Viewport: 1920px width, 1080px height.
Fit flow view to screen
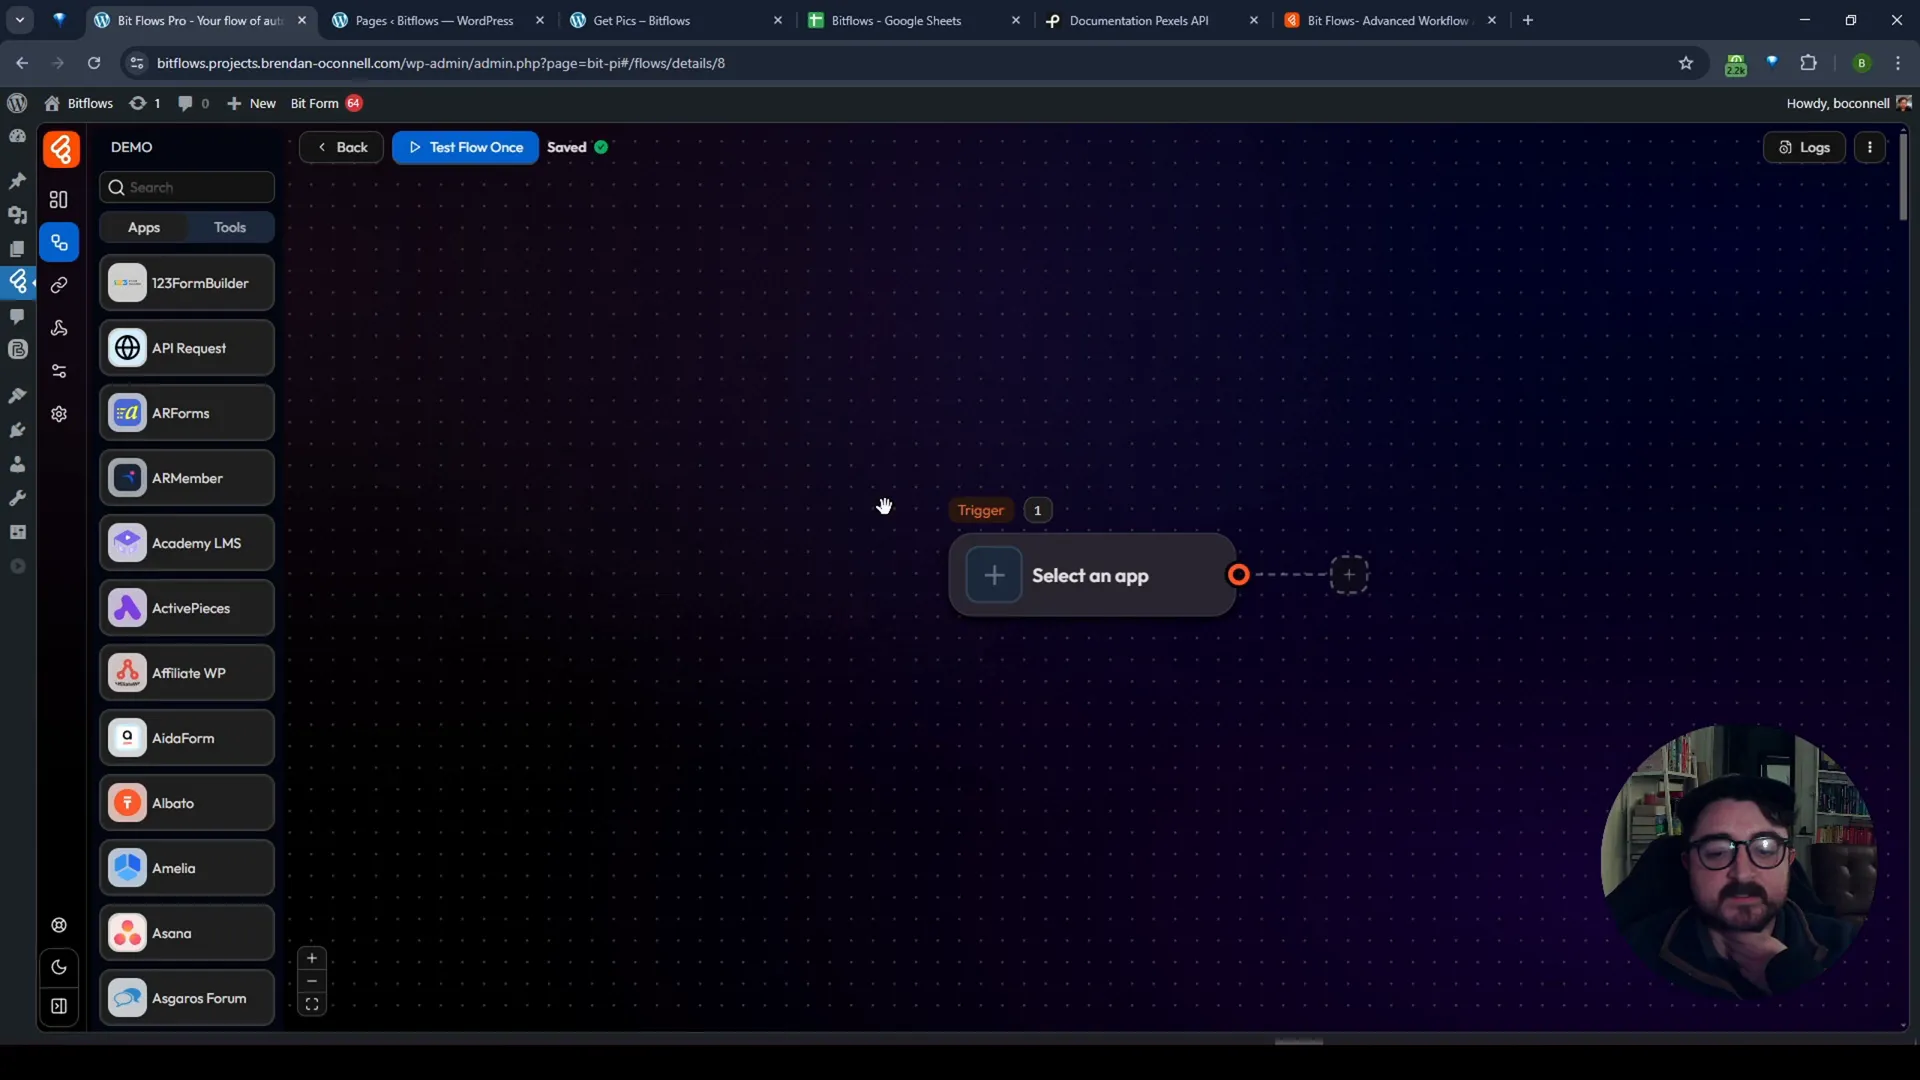tap(312, 1005)
